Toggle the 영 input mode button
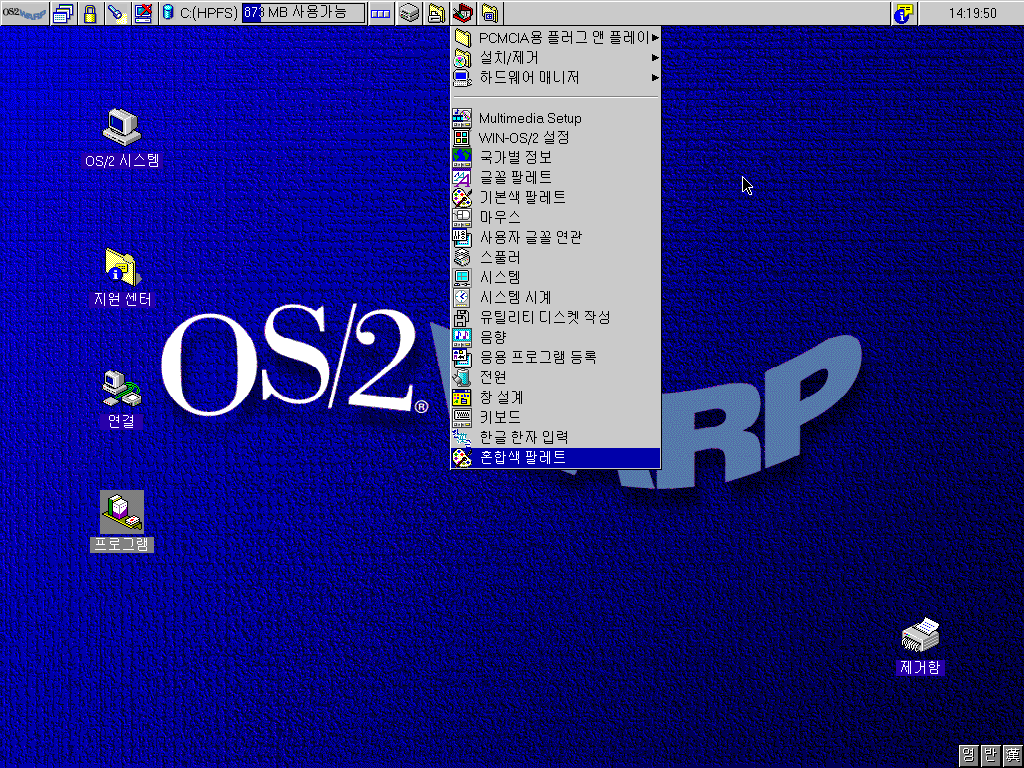The height and width of the screenshot is (768, 1024). tap(969, 756)
